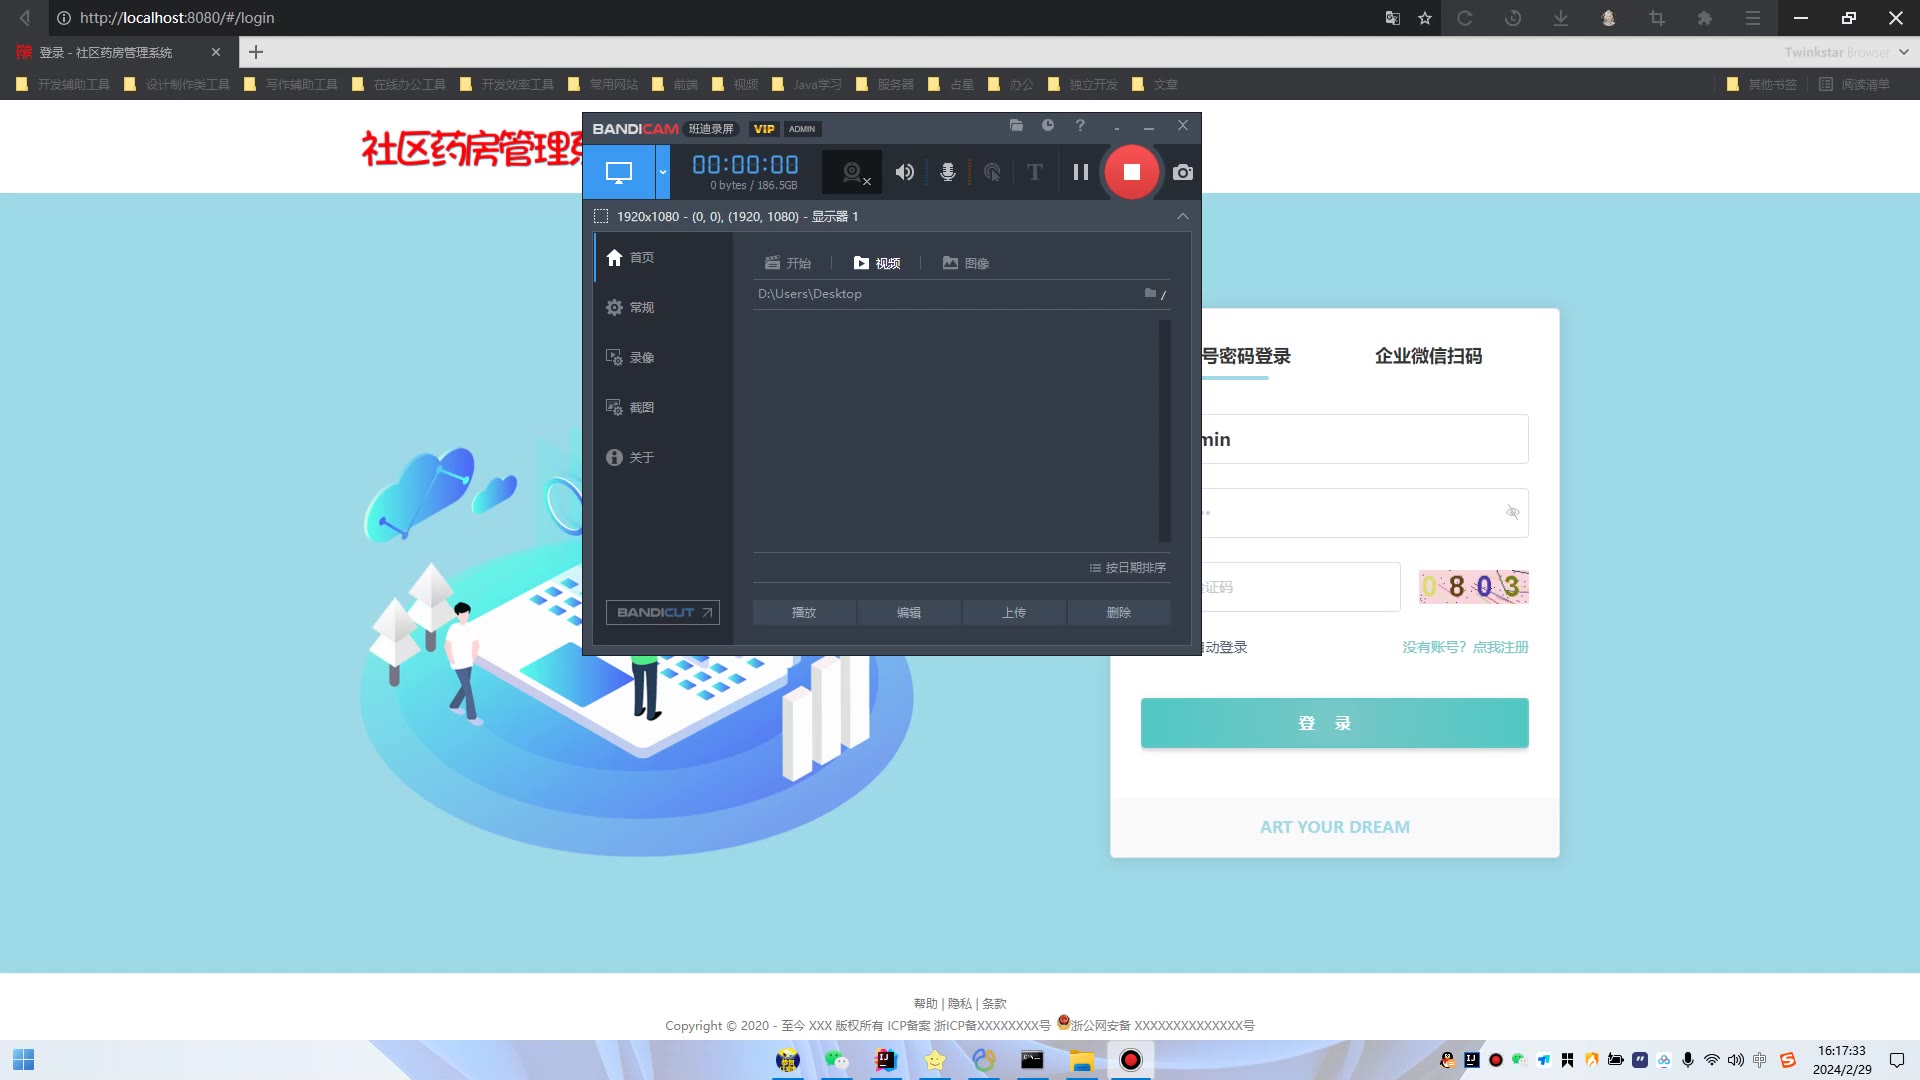
Task: Show password with the eye icon
Action: tap(1512, 512)
